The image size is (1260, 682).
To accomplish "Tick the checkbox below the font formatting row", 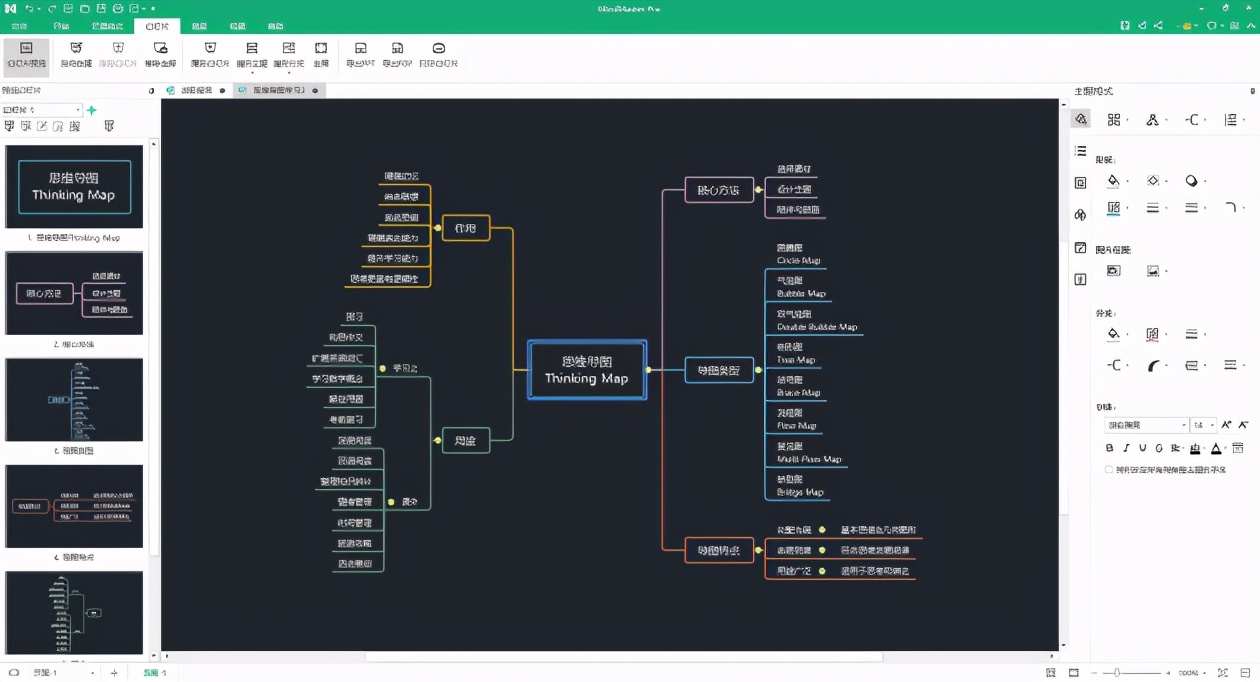I will tap(1109, 469).
